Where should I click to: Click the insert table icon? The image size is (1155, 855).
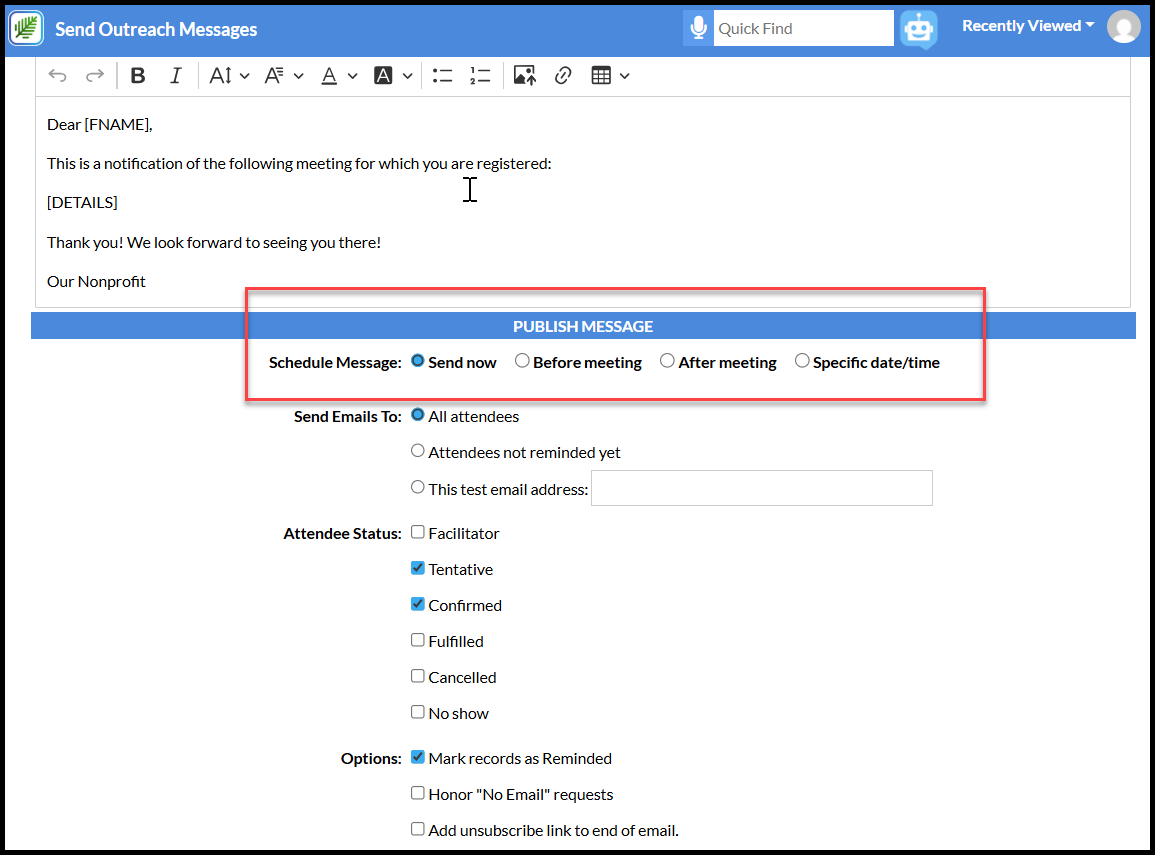[x=601, y=75]
